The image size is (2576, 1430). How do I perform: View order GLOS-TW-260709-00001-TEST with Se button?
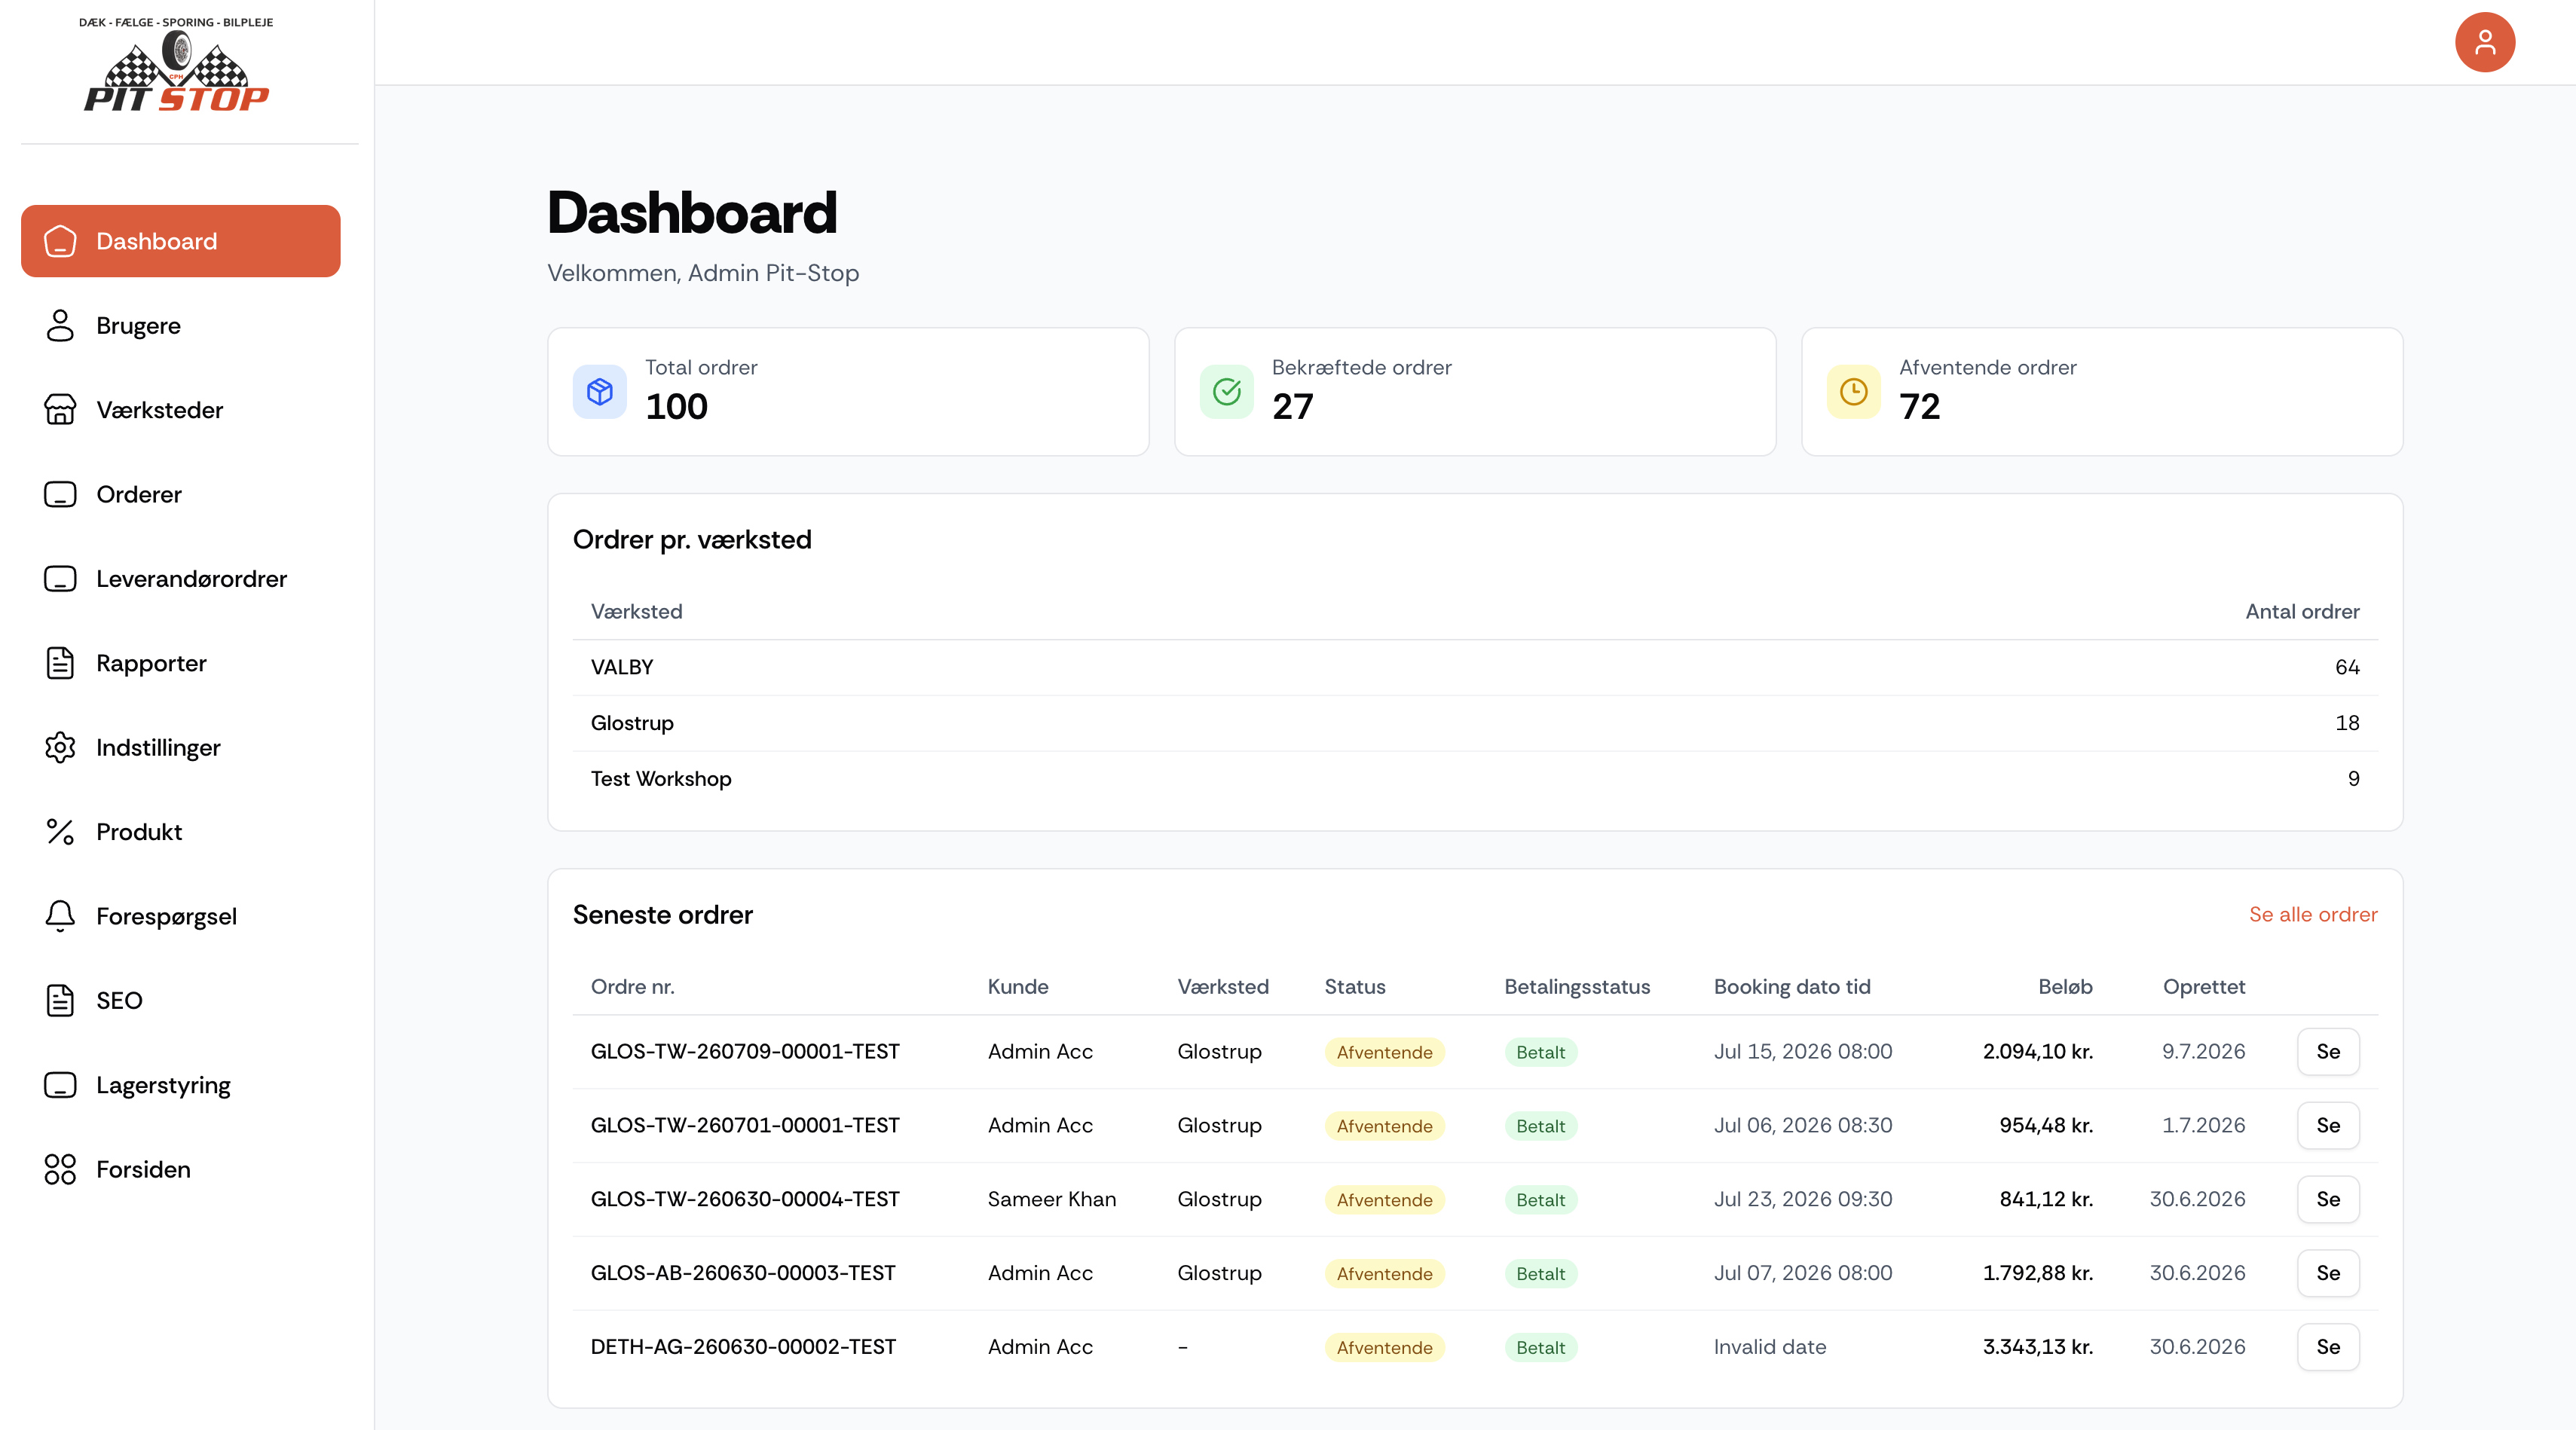[x=2328, y=1052]
